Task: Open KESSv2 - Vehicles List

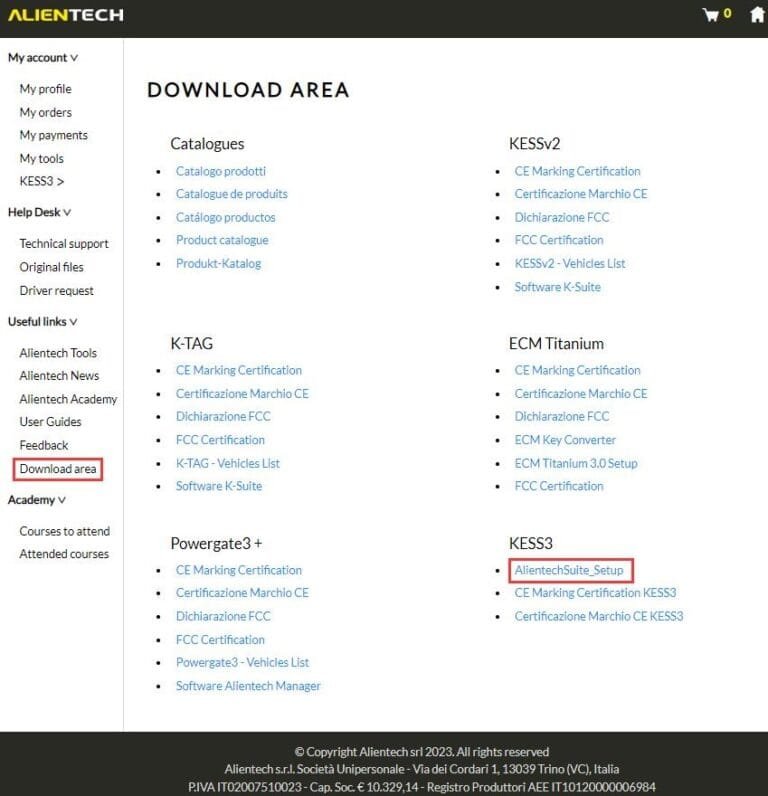Action: 570,263
